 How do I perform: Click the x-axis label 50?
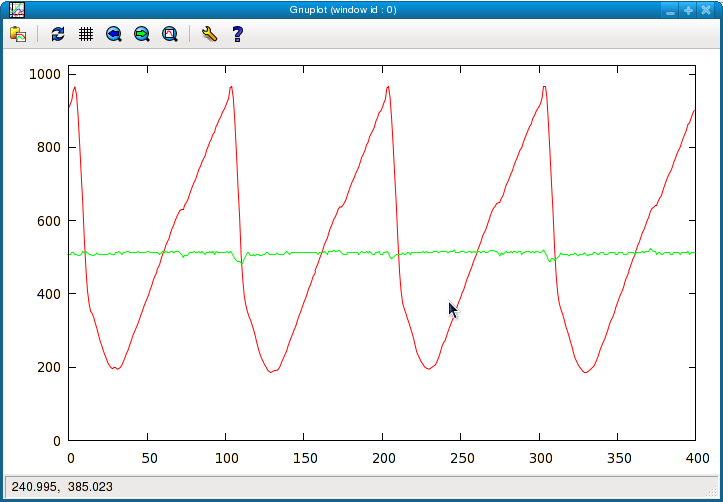tap(149, 458)
